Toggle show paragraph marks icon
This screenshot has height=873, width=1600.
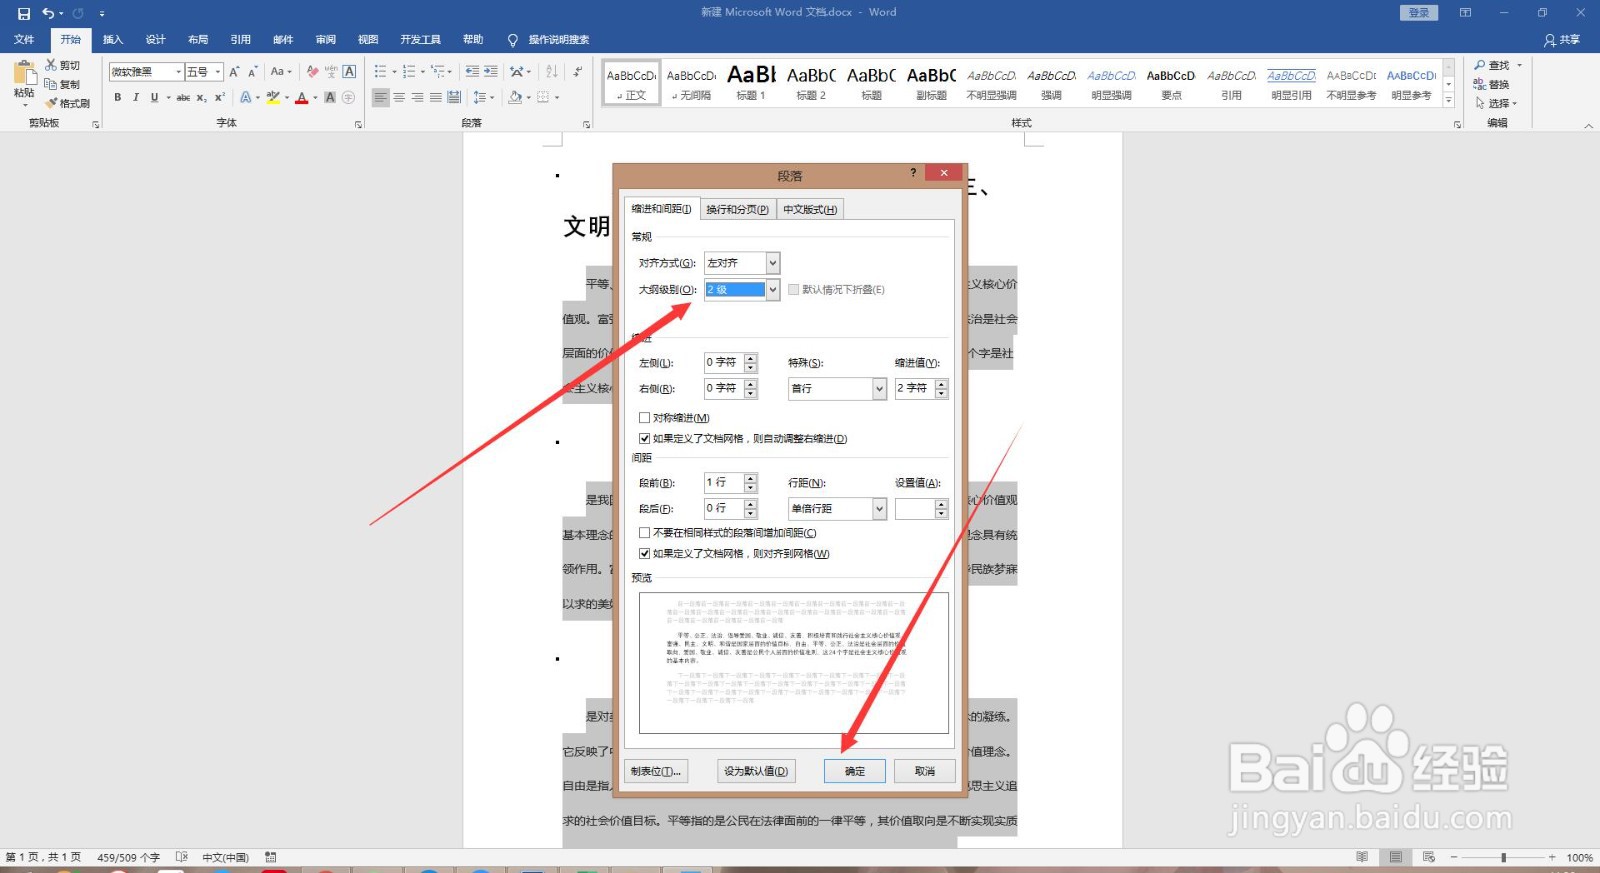coord(577,72)
